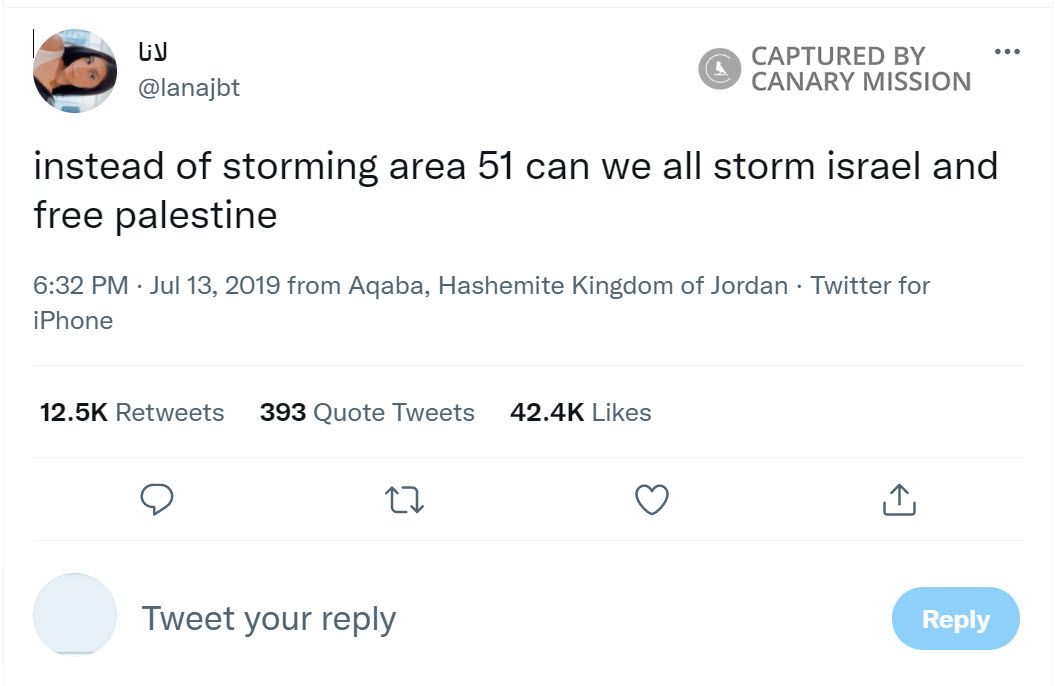The image size is (1062, 686).
Task: Click the tweet text about area 51
Action: click(x=515, y=190)
